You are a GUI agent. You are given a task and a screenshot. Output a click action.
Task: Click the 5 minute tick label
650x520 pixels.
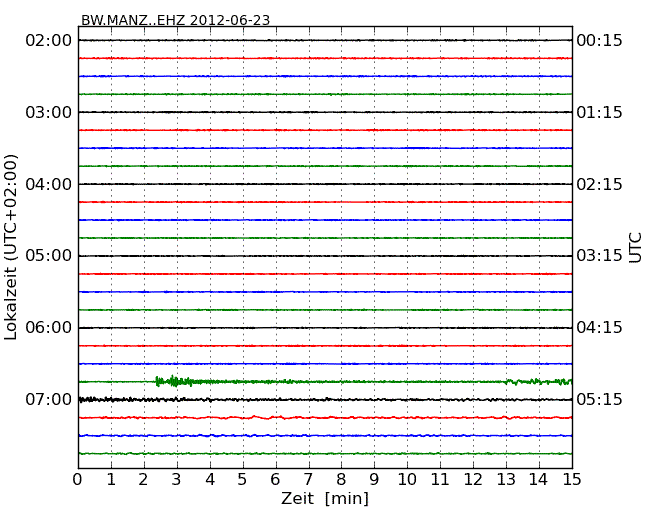pos(243,480)
